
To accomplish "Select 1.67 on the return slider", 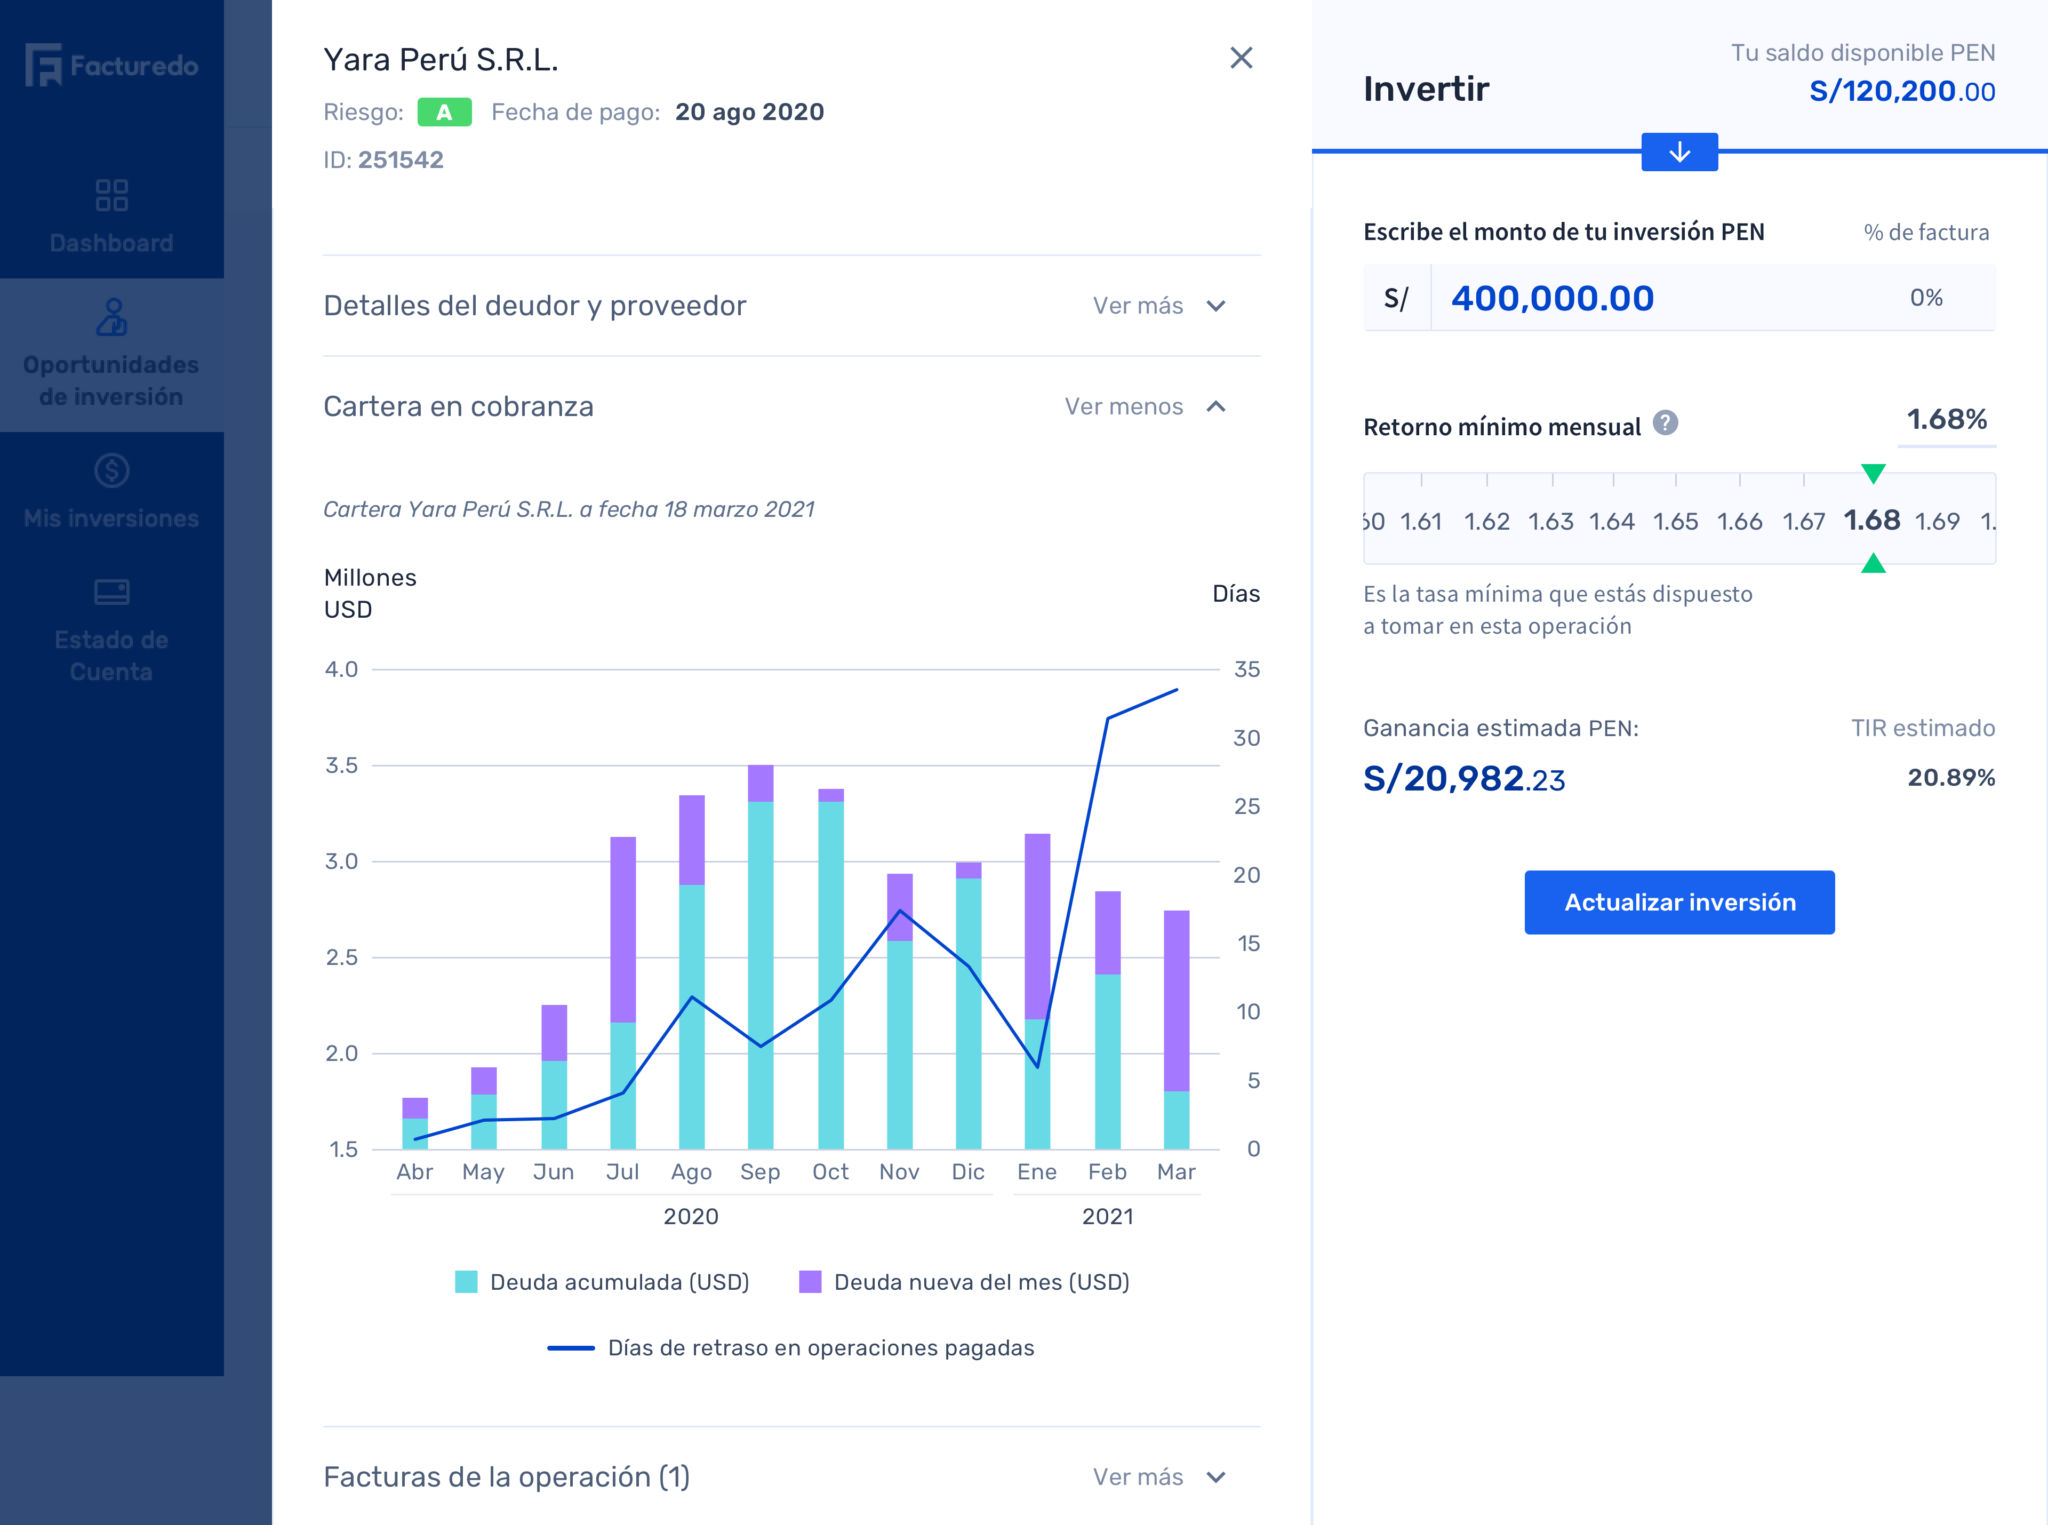I will (1804, 521).
